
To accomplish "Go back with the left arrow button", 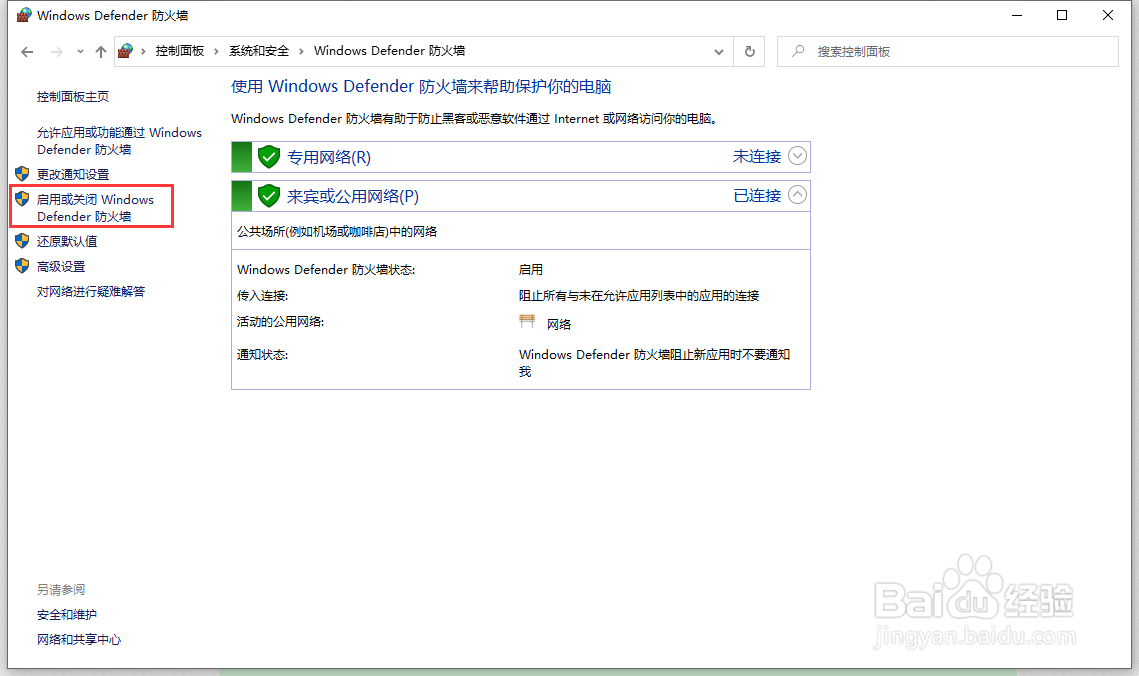I will 27,52.
